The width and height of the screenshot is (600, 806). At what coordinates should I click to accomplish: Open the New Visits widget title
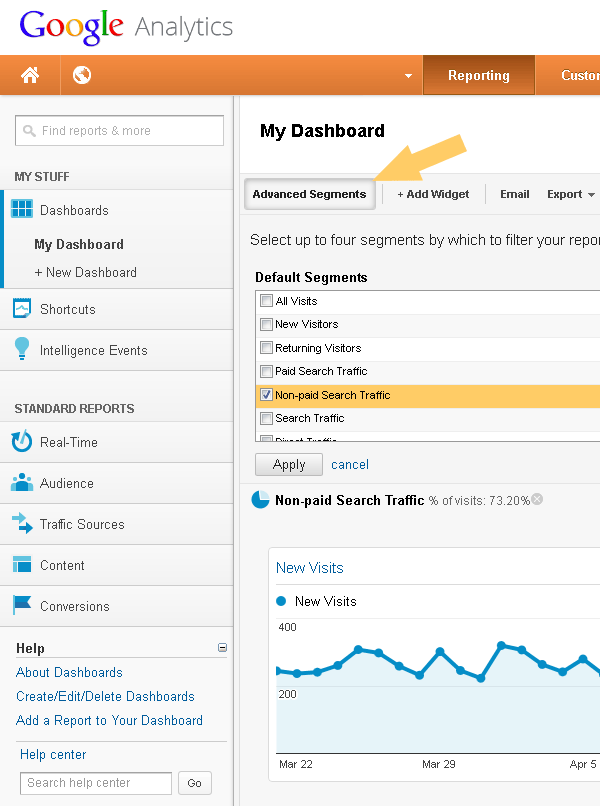click(x=310, y=568)
